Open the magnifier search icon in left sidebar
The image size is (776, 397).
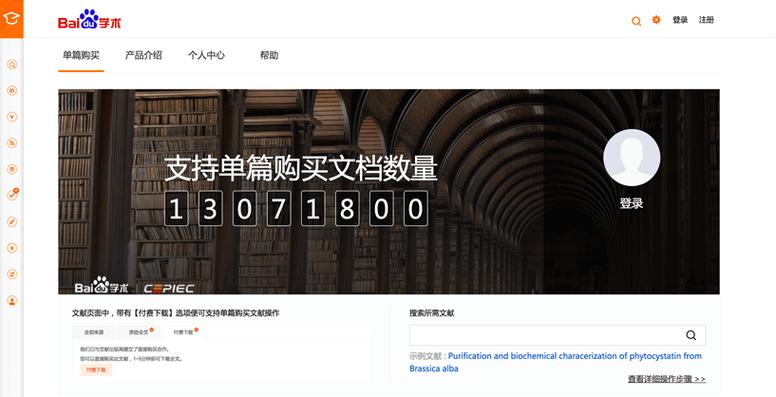point(12,65)
